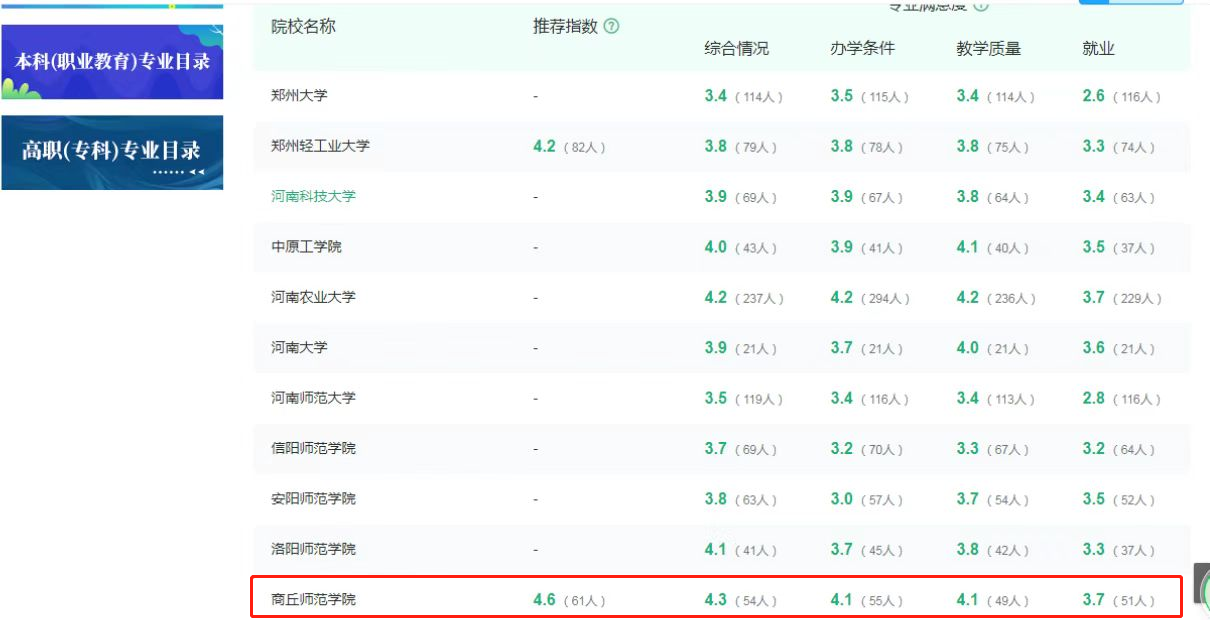Open 河南师范大学 entry
This screenshot has width=1210, height=620.
(313, 398)
